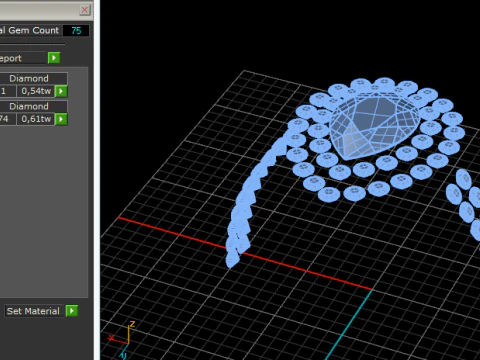
Task: Click the Set Material button
Action: [34, 311]
